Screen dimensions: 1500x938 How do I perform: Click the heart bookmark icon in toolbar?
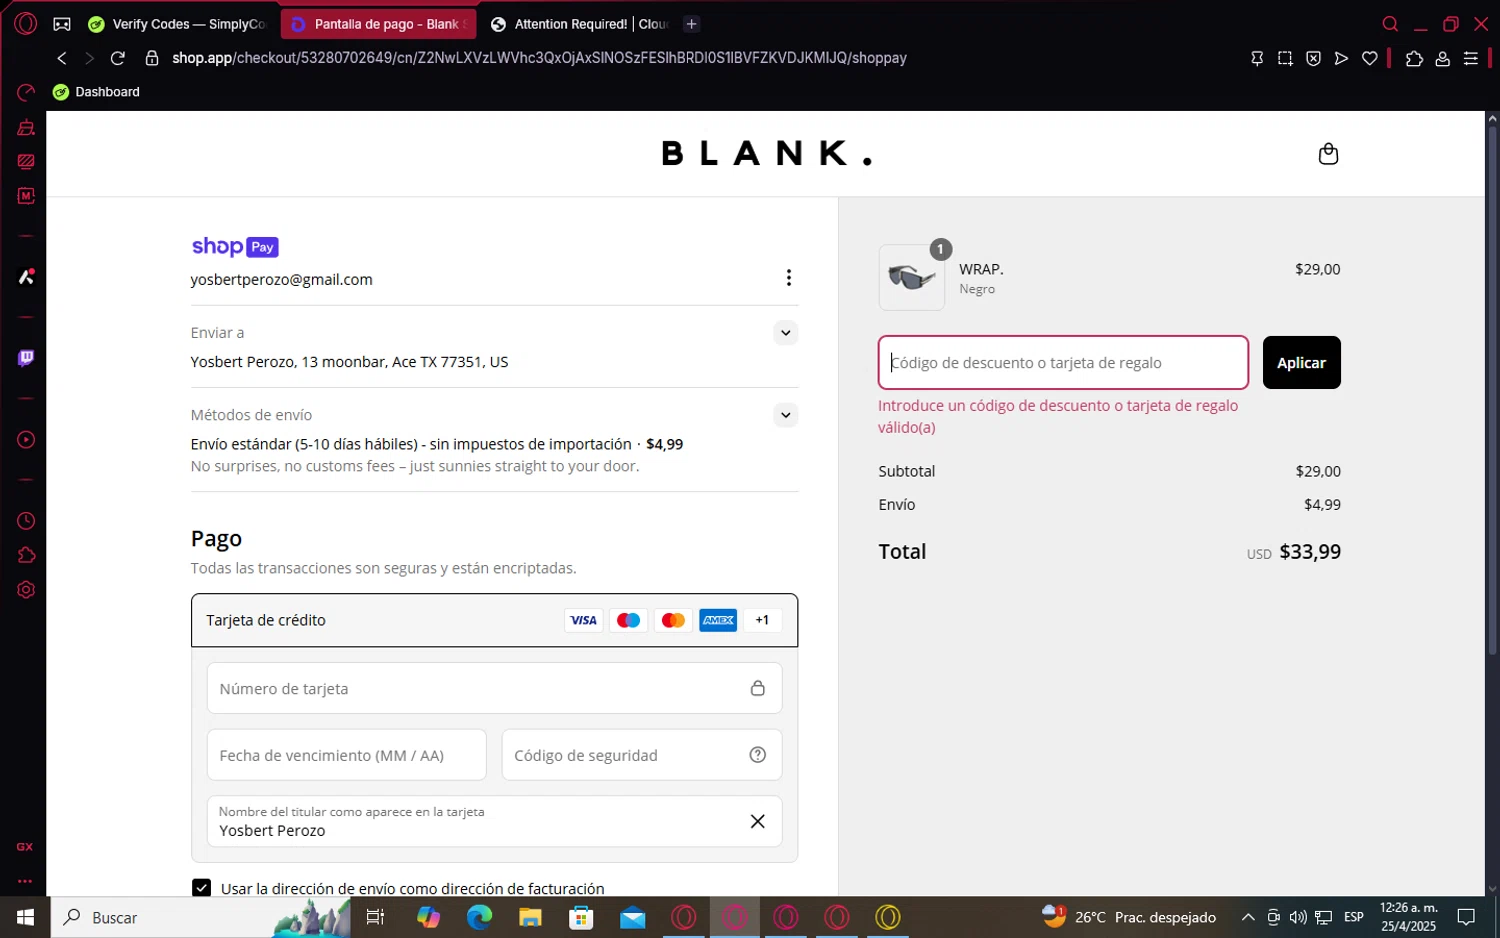click(x=1370, y=58)
